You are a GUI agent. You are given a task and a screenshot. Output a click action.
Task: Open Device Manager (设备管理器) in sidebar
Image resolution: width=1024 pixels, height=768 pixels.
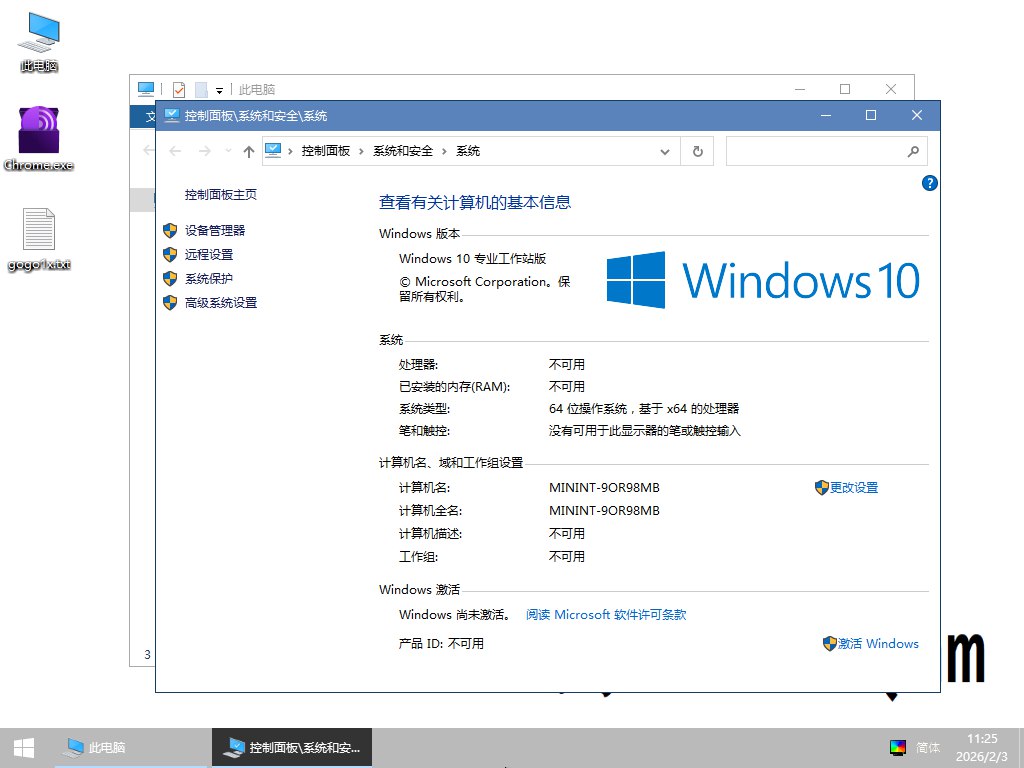point(214,230)
